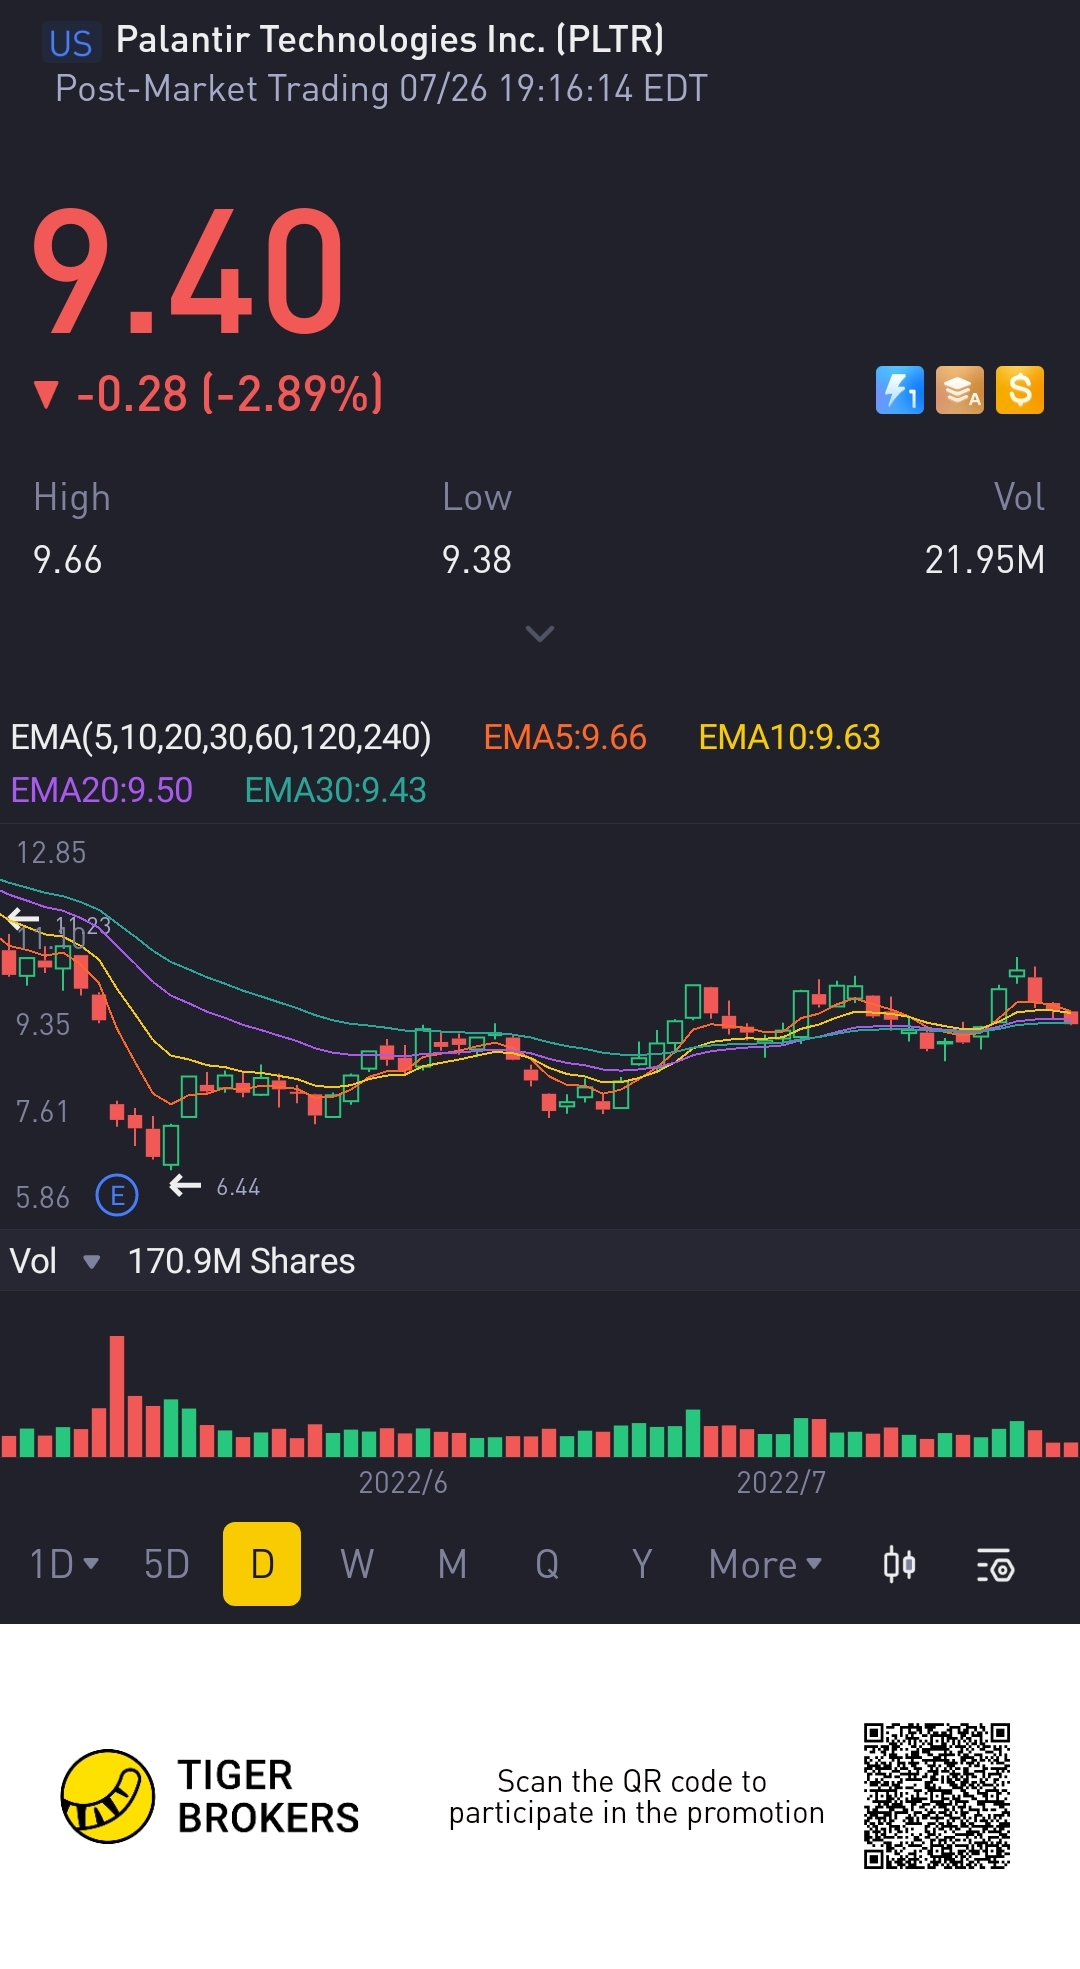Tap the tallest red volume bar
Viewport: 1080px width, 1969px height.
click(117, 1396)
